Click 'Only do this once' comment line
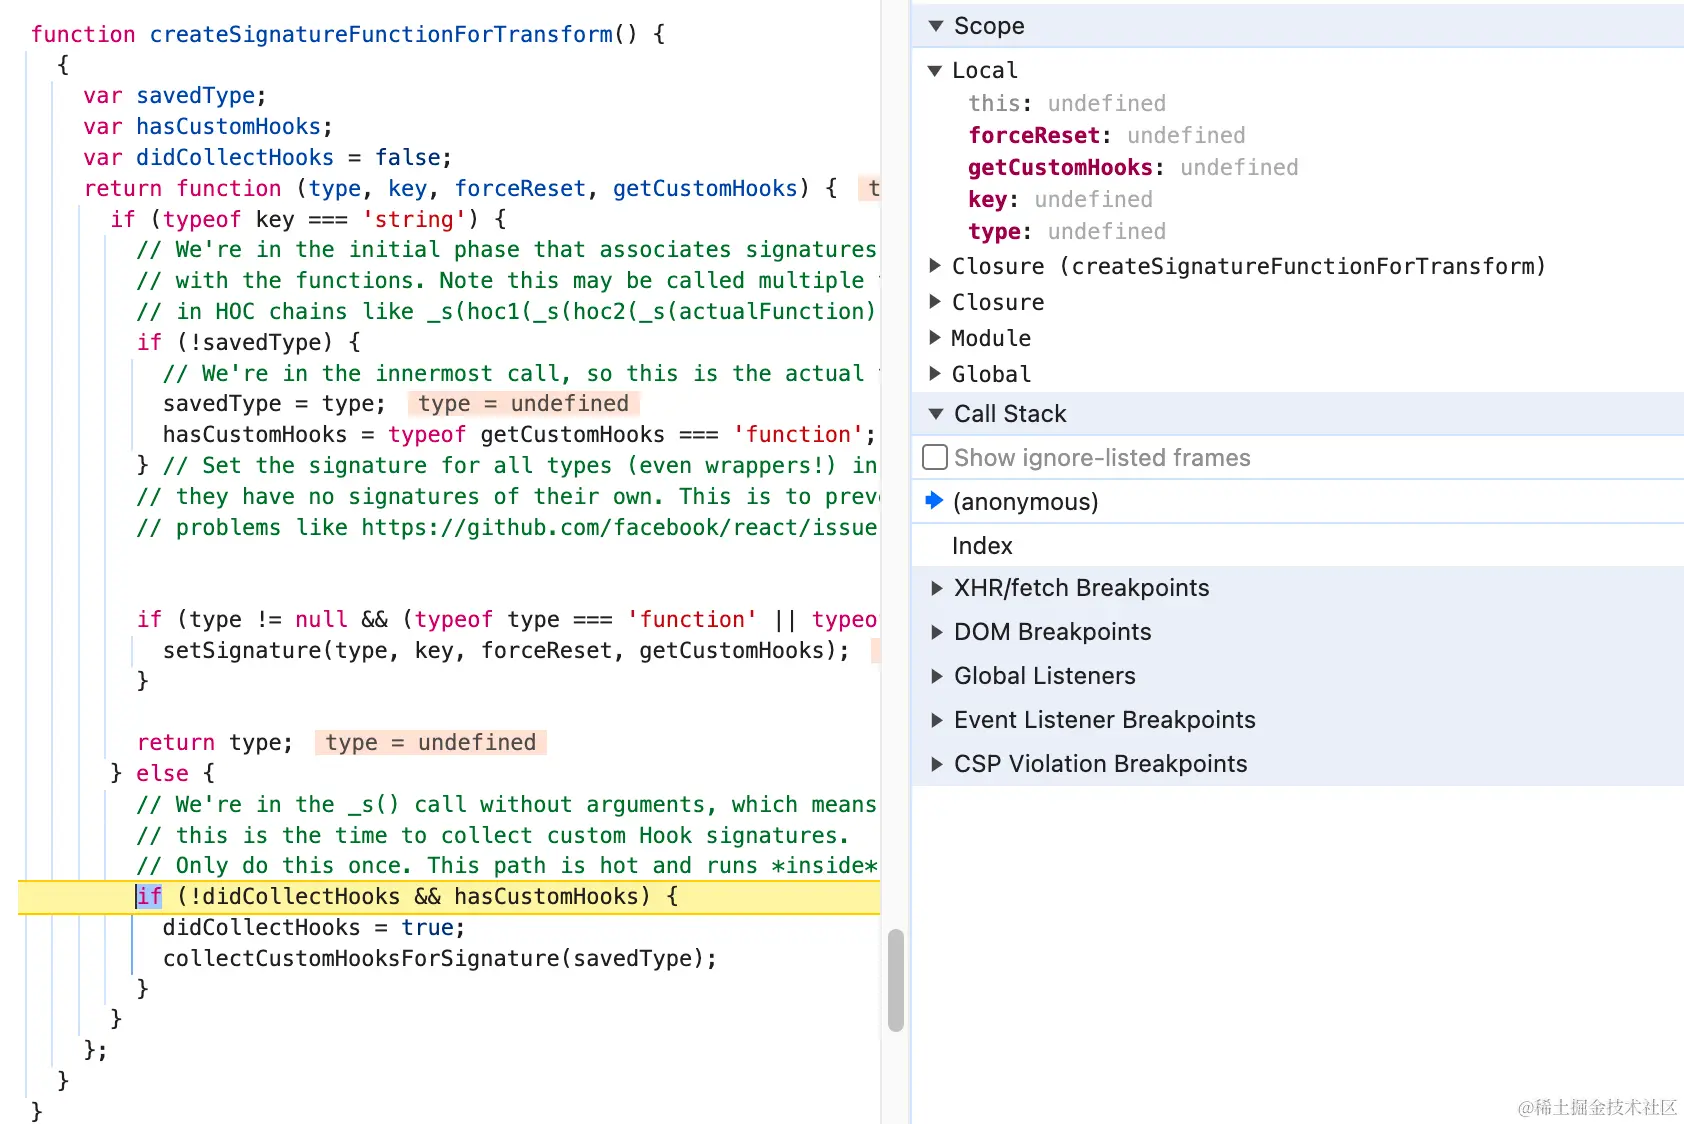 (507, 866)
